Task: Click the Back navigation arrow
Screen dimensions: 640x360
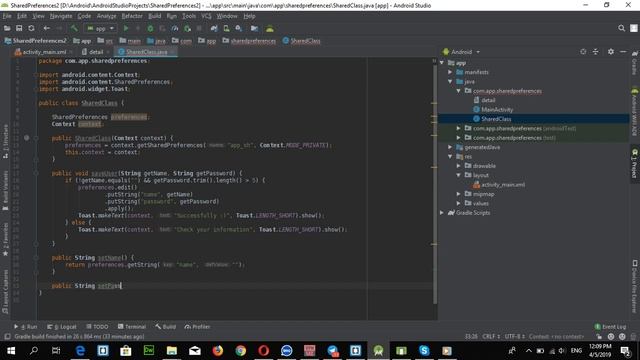Action: click(x=47, y=28)
